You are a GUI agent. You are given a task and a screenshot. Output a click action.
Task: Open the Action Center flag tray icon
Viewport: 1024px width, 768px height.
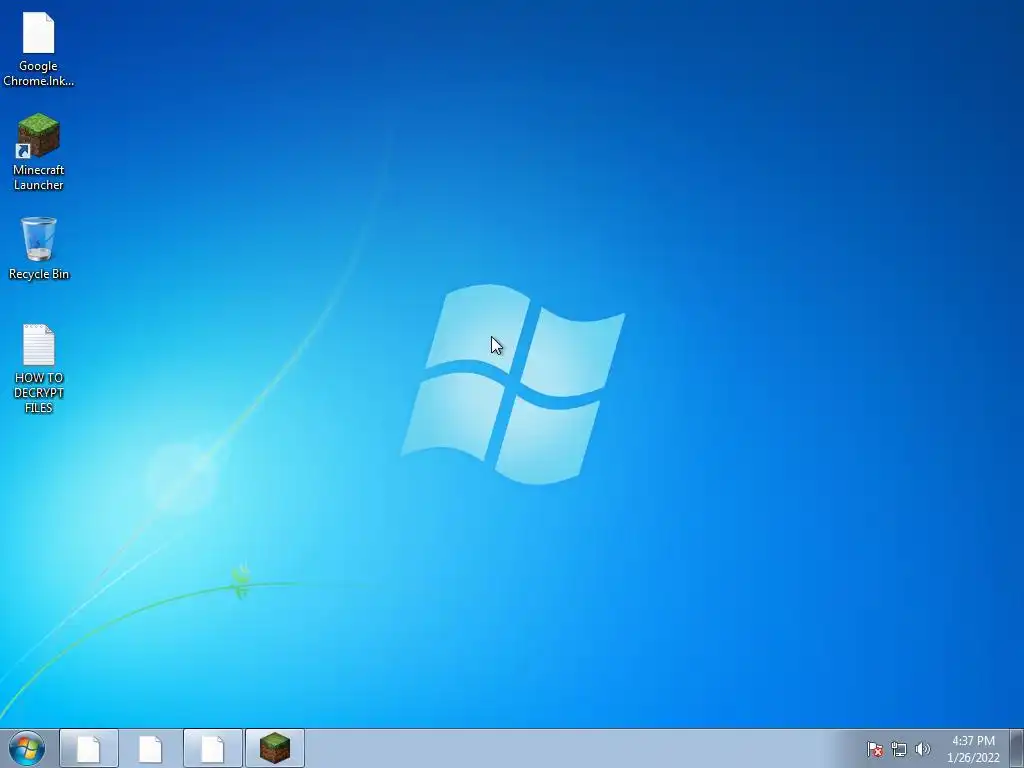click(x=874, y=749)
